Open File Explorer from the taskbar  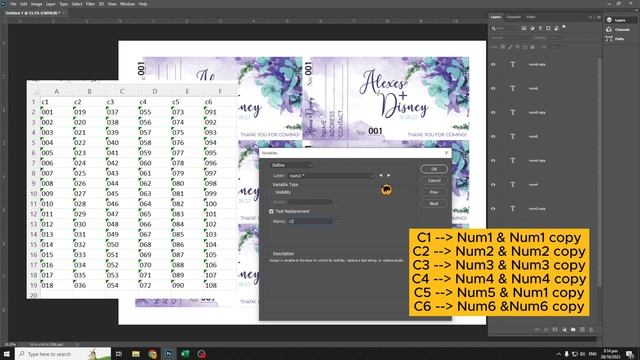pyautogui.click(x=136, y=354)
